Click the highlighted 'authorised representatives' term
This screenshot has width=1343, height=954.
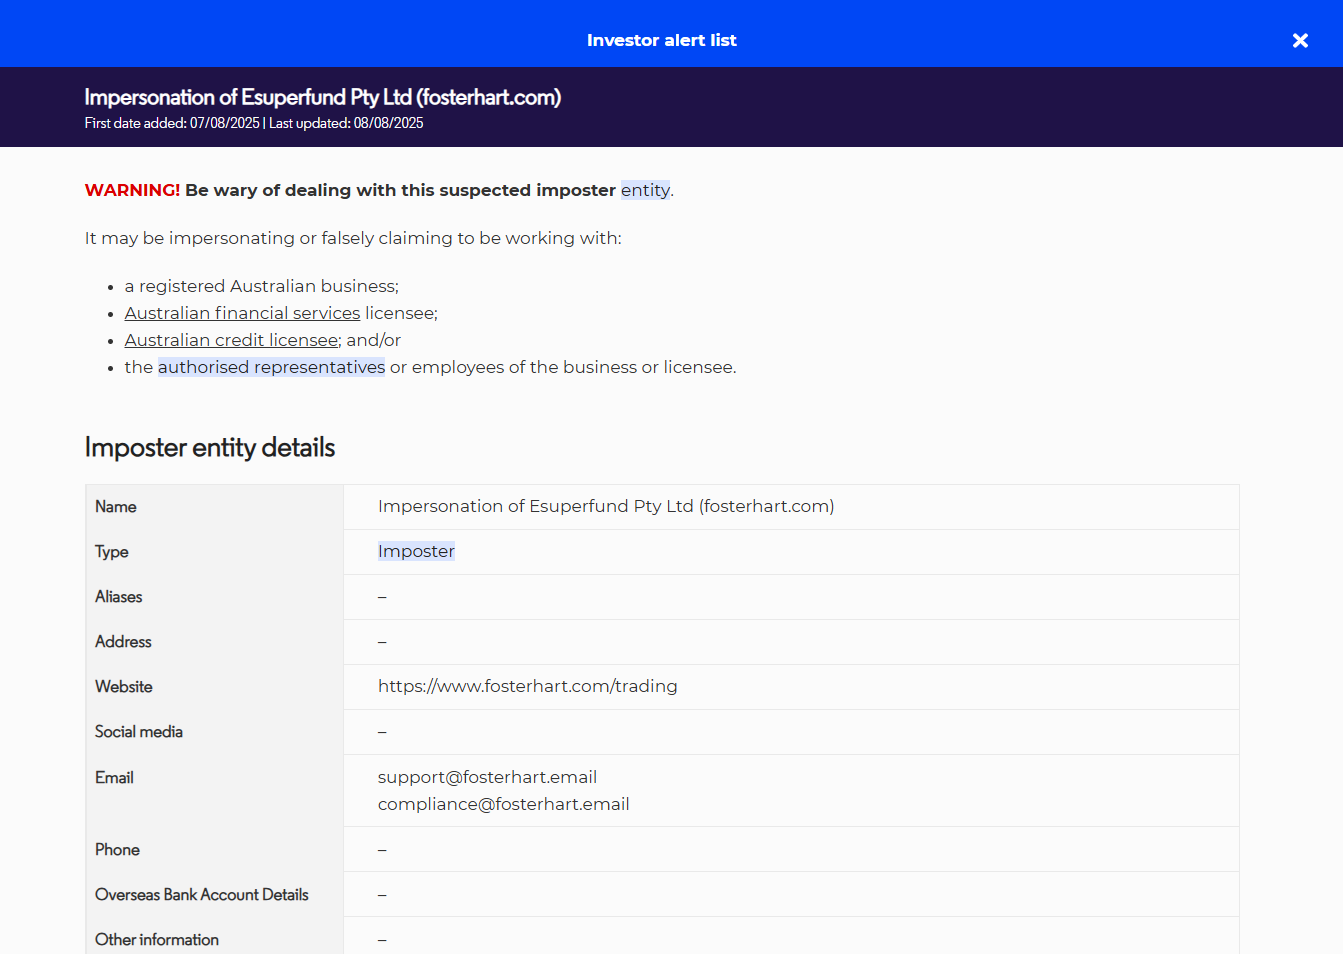click(x=271, y=367)
